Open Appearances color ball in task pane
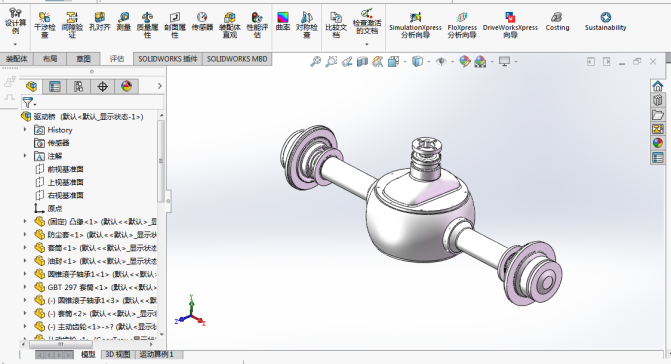Viewport: 671px width, 364px height. (x=658, y=143)
